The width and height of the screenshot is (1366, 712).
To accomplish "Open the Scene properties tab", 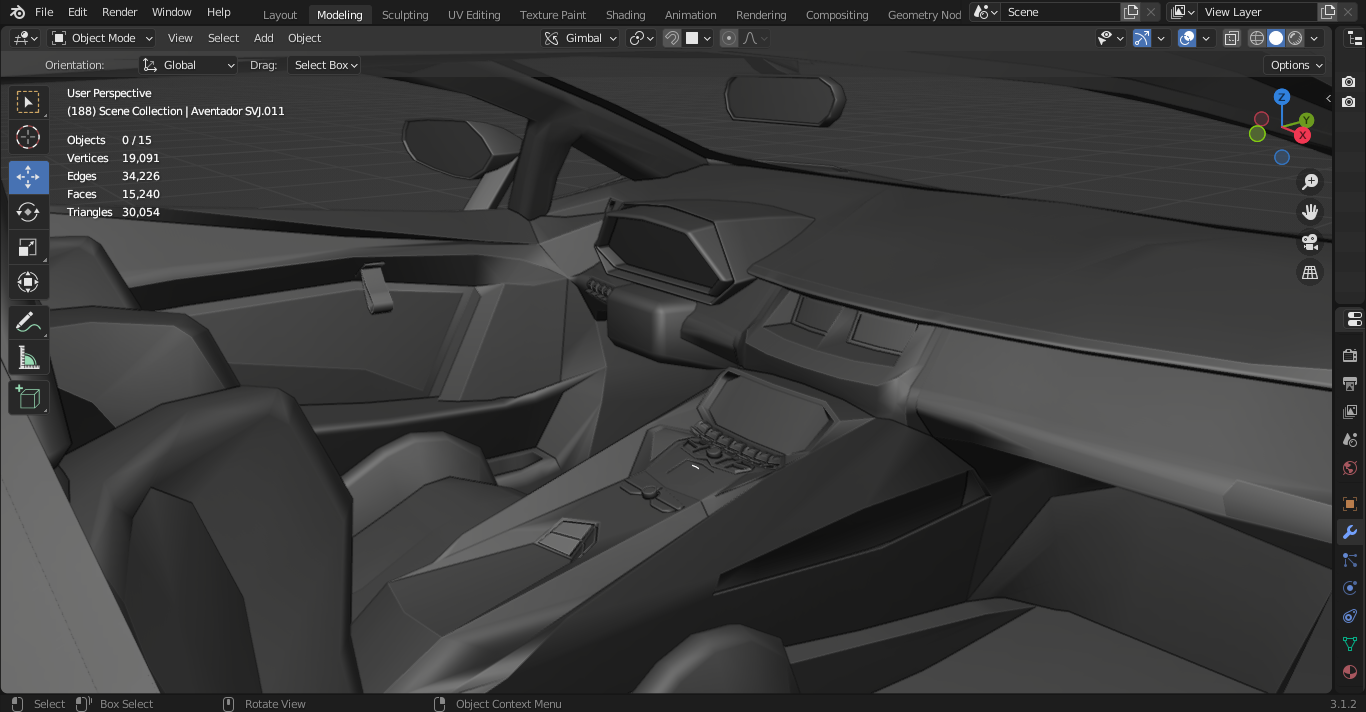I will point(1350,440).
